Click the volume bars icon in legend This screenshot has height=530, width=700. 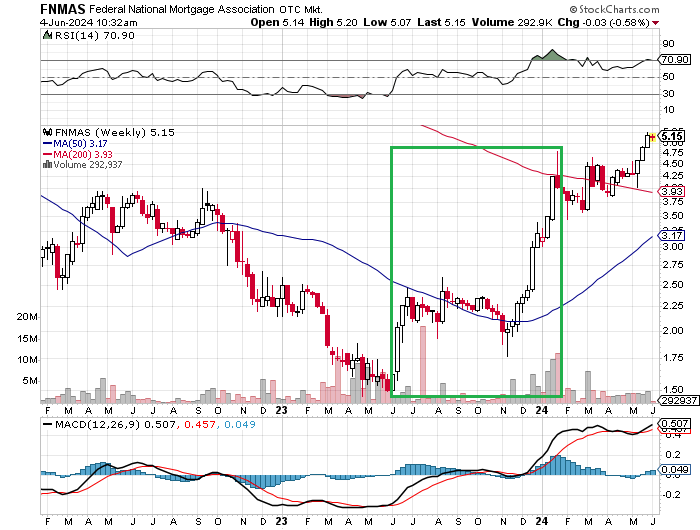[47, 164]
